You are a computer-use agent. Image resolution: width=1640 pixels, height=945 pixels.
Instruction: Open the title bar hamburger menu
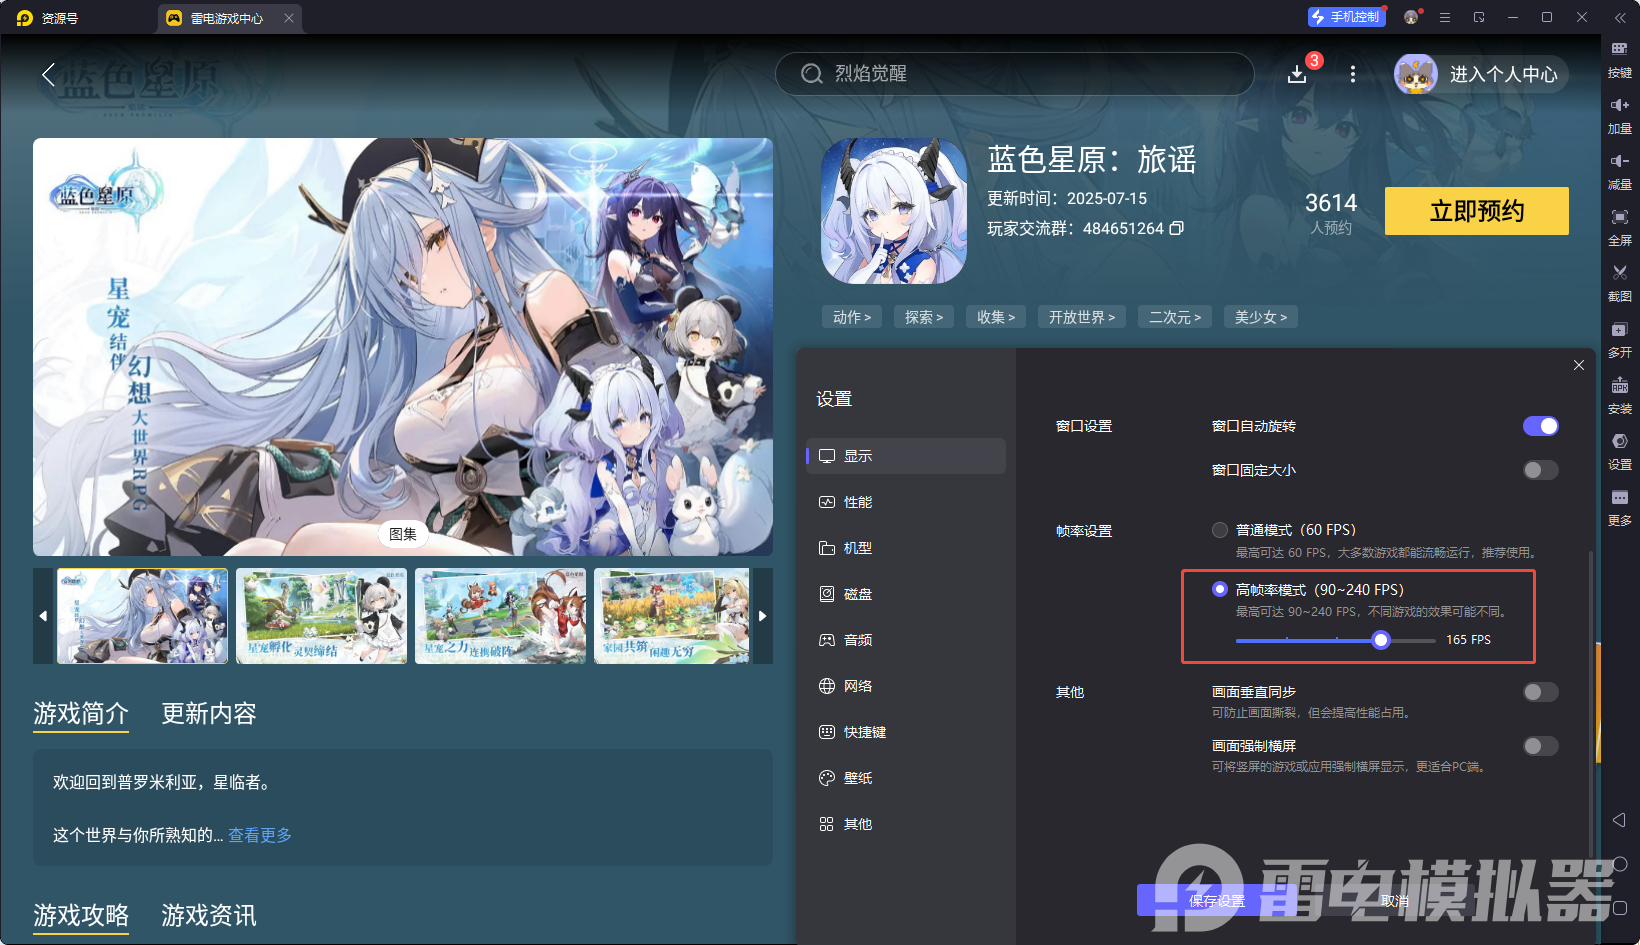(x=1445, y=17)
